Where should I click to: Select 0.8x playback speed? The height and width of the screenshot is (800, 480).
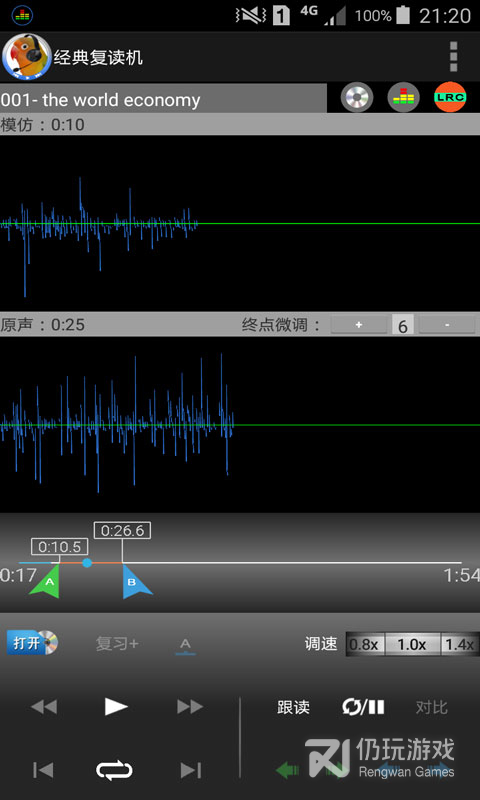365,644
